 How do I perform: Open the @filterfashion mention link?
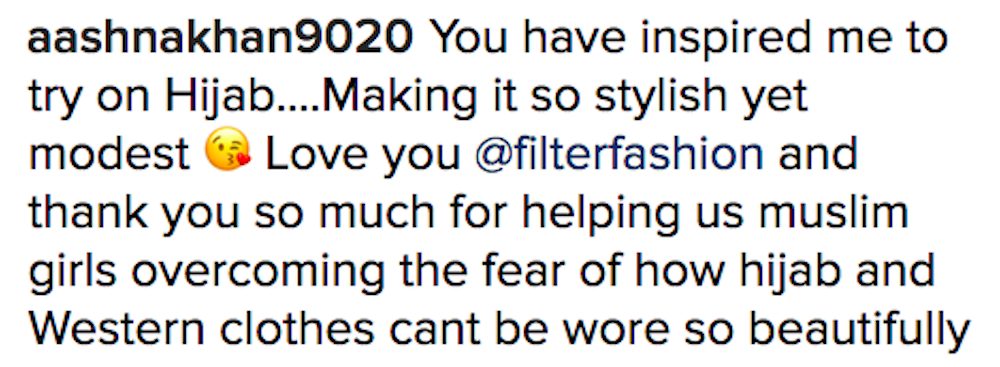[x=619, y=155]
